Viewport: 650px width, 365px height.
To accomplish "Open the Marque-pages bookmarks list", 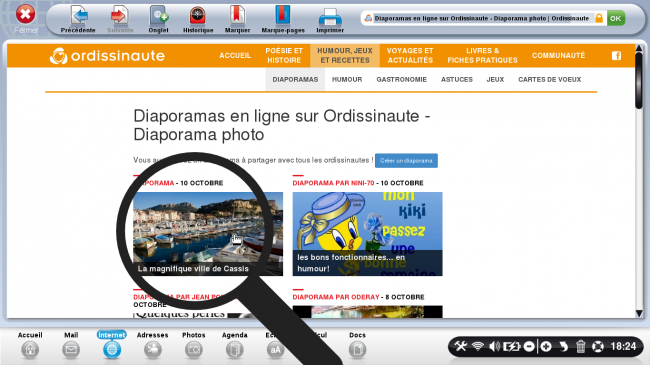I will pyautogui.click(x=283, y=19).
